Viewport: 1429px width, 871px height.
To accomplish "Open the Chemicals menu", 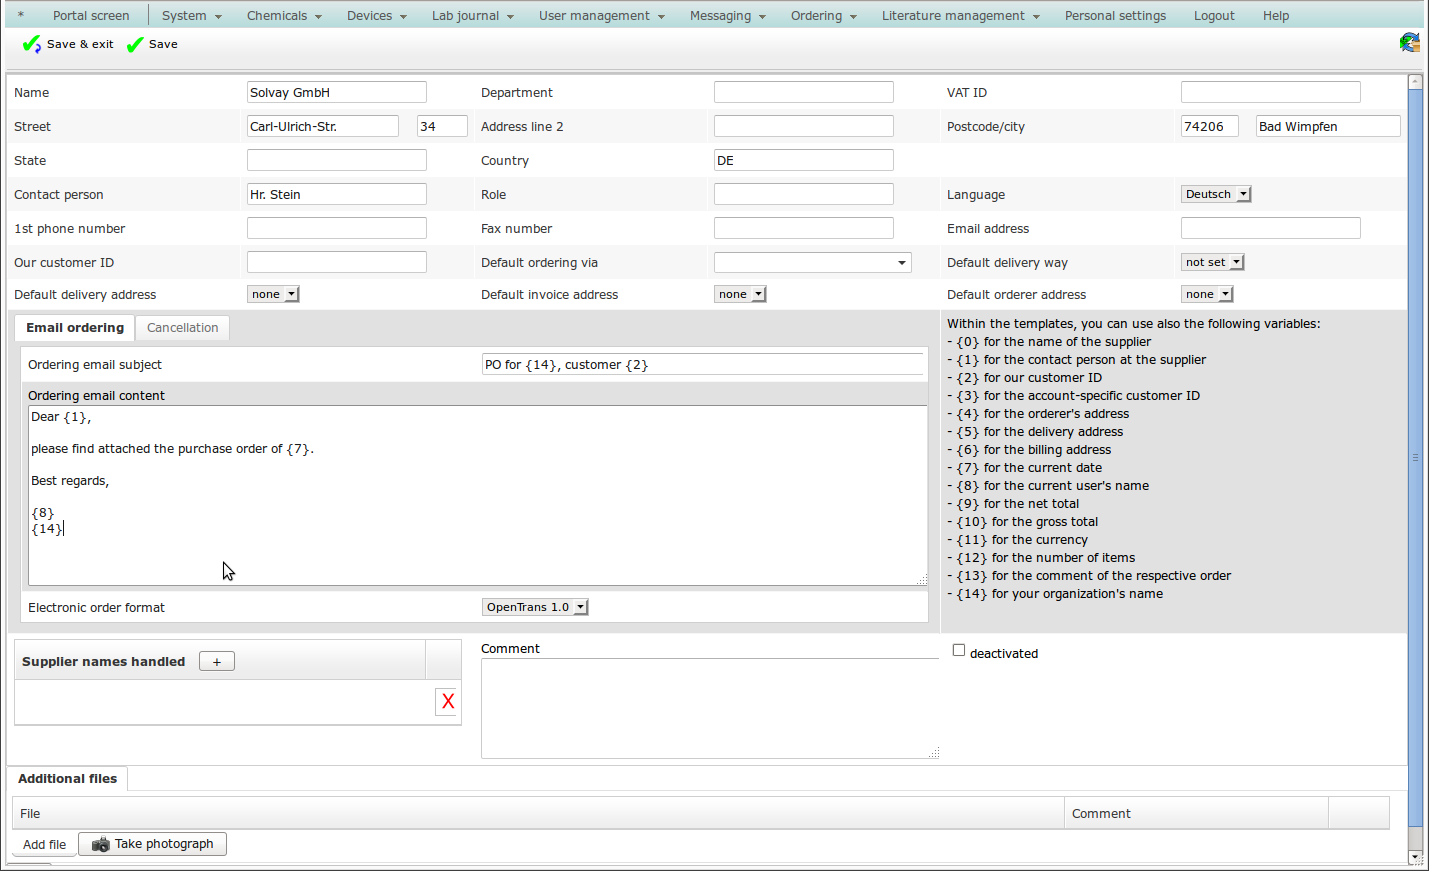I will [284, 16].
